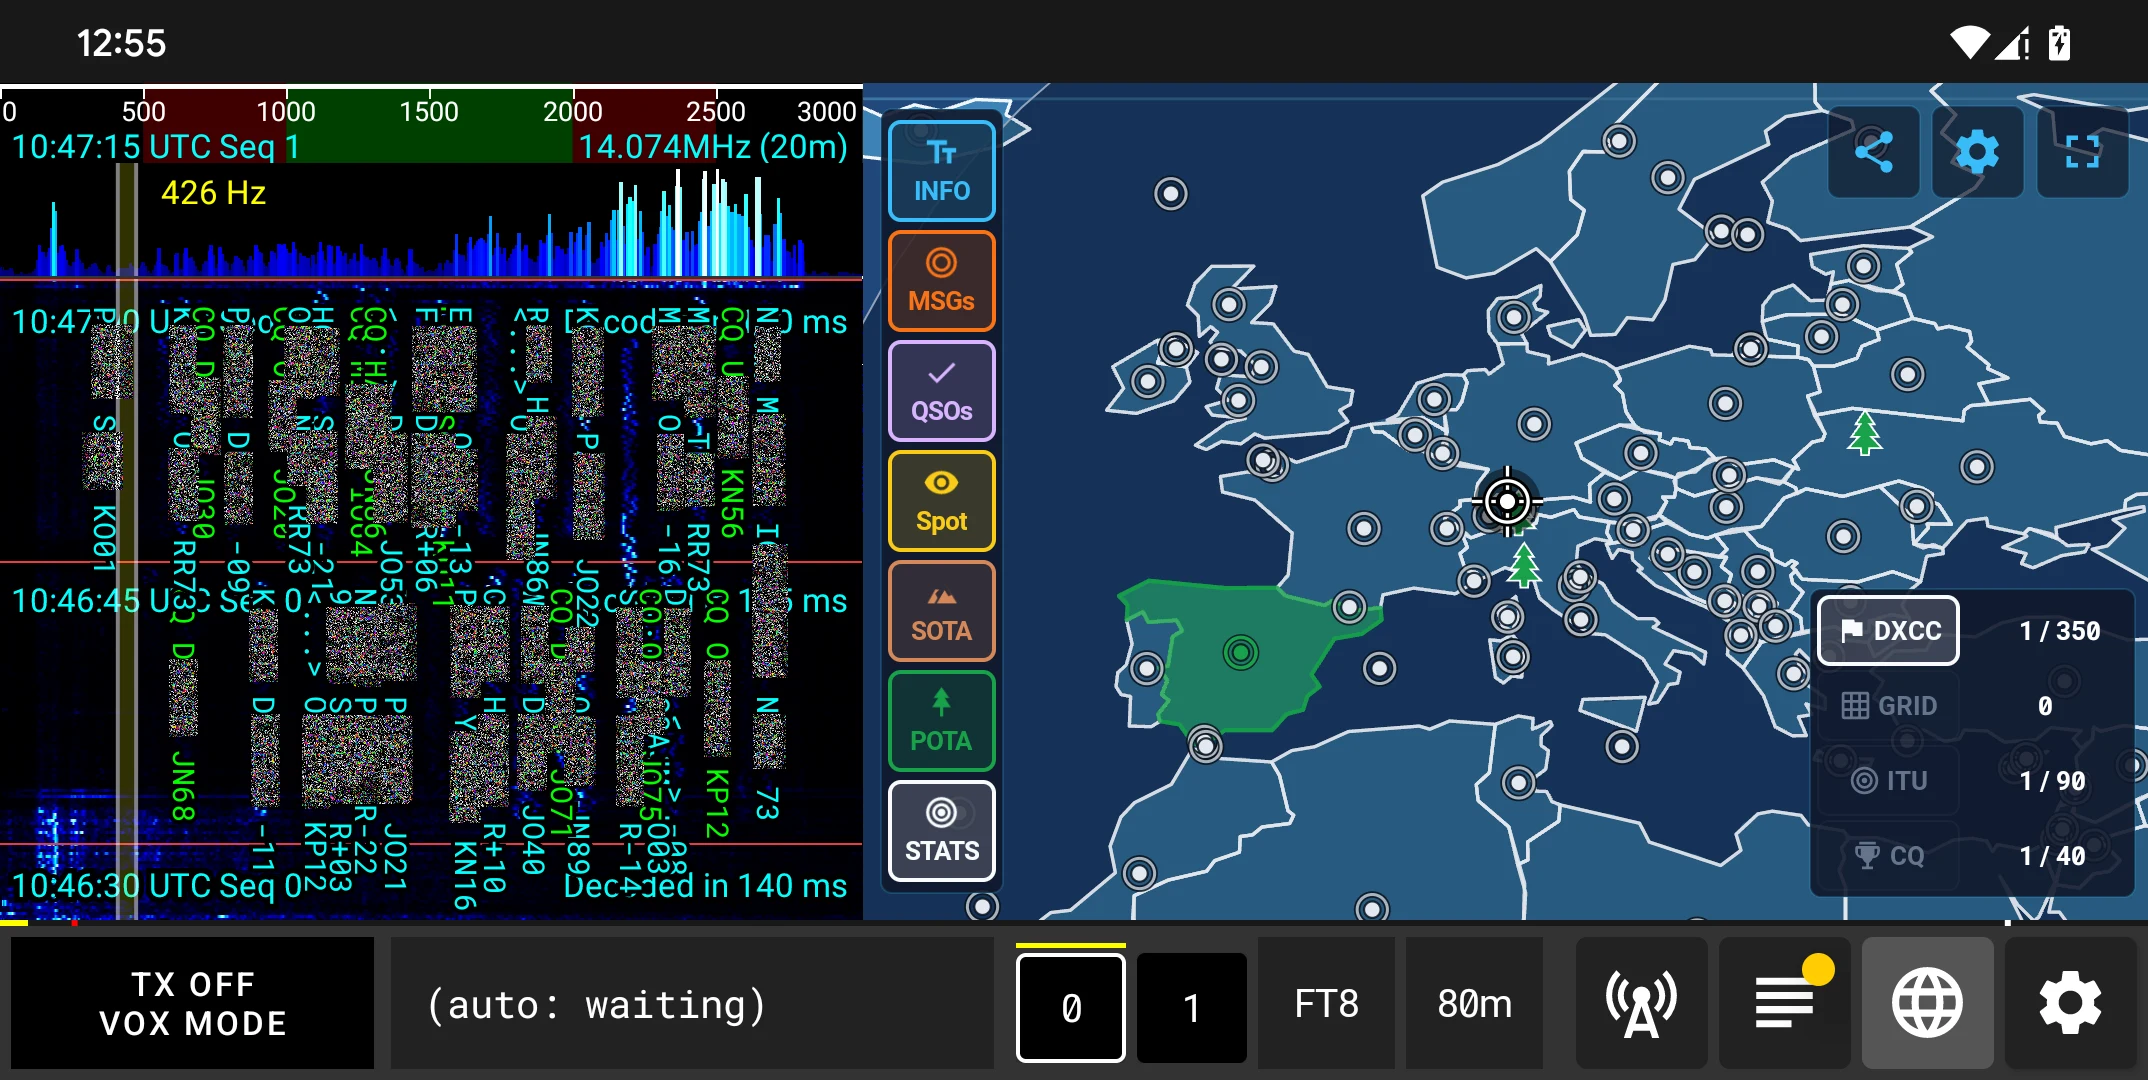
Task: Share the map view
Action: (1874, 152)
